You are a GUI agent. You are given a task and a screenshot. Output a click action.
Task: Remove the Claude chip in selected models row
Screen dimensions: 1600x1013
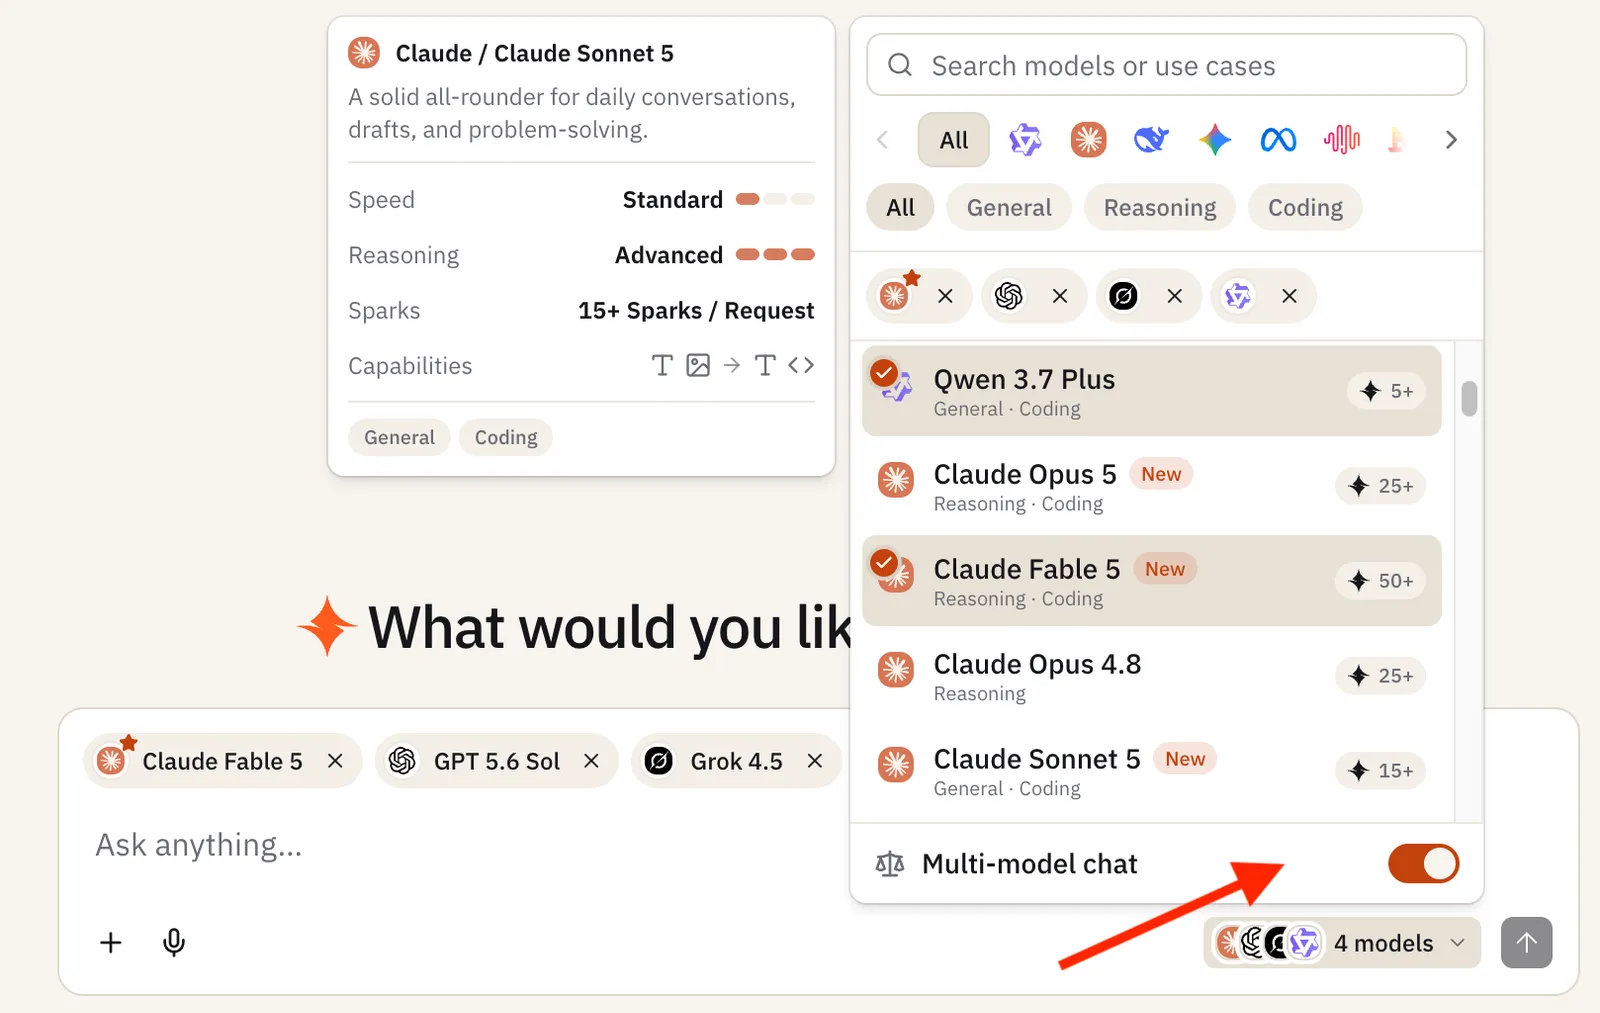point(945,296)
